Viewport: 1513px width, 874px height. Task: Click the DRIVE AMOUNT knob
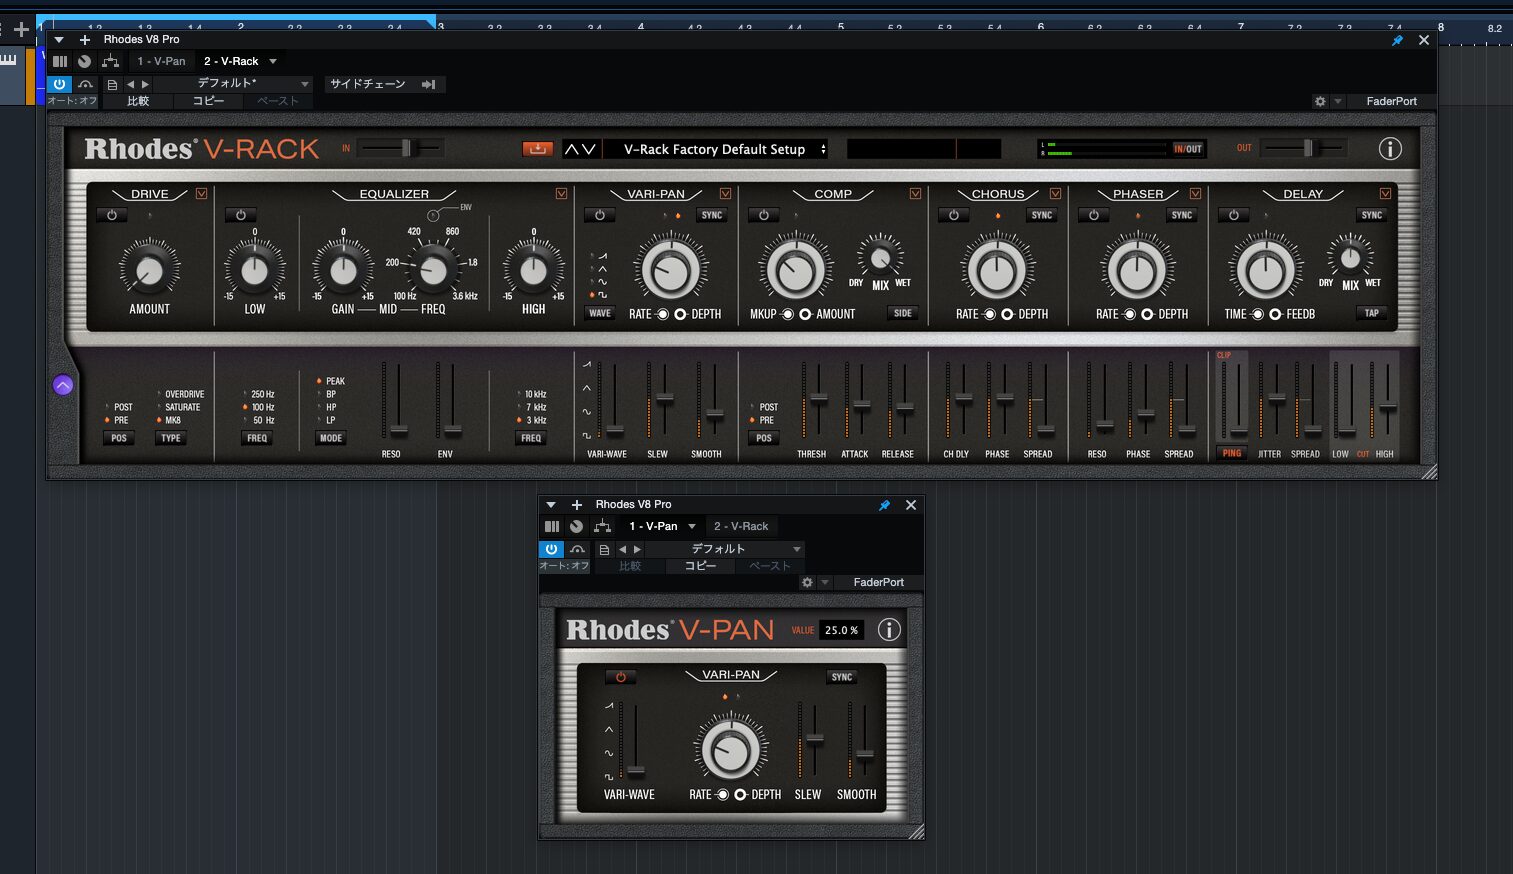[x=149, y=269]
